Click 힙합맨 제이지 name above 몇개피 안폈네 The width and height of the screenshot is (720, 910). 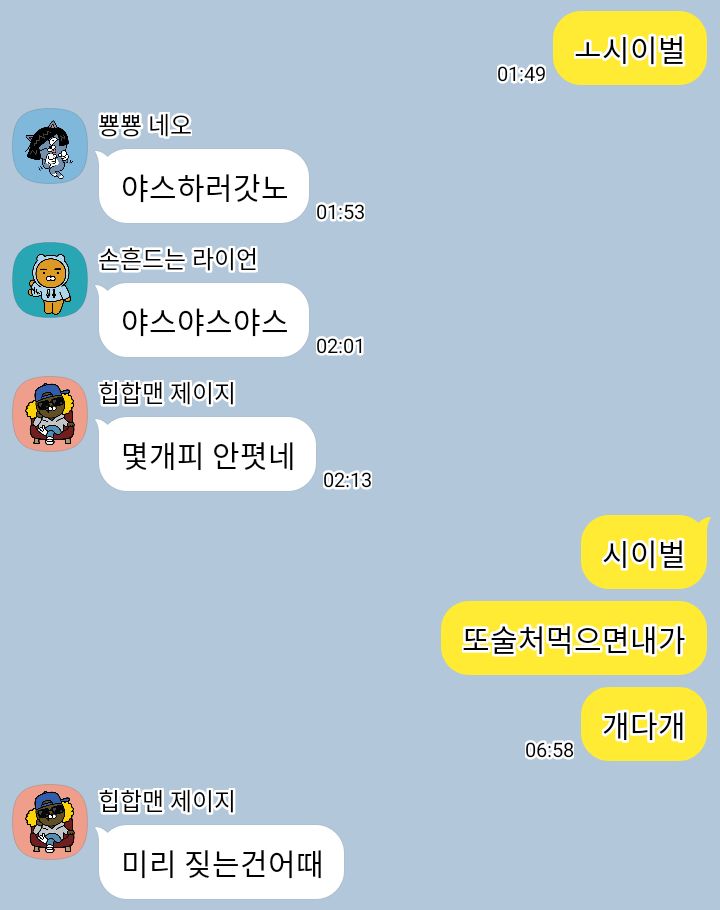click(x=167, y=393)
